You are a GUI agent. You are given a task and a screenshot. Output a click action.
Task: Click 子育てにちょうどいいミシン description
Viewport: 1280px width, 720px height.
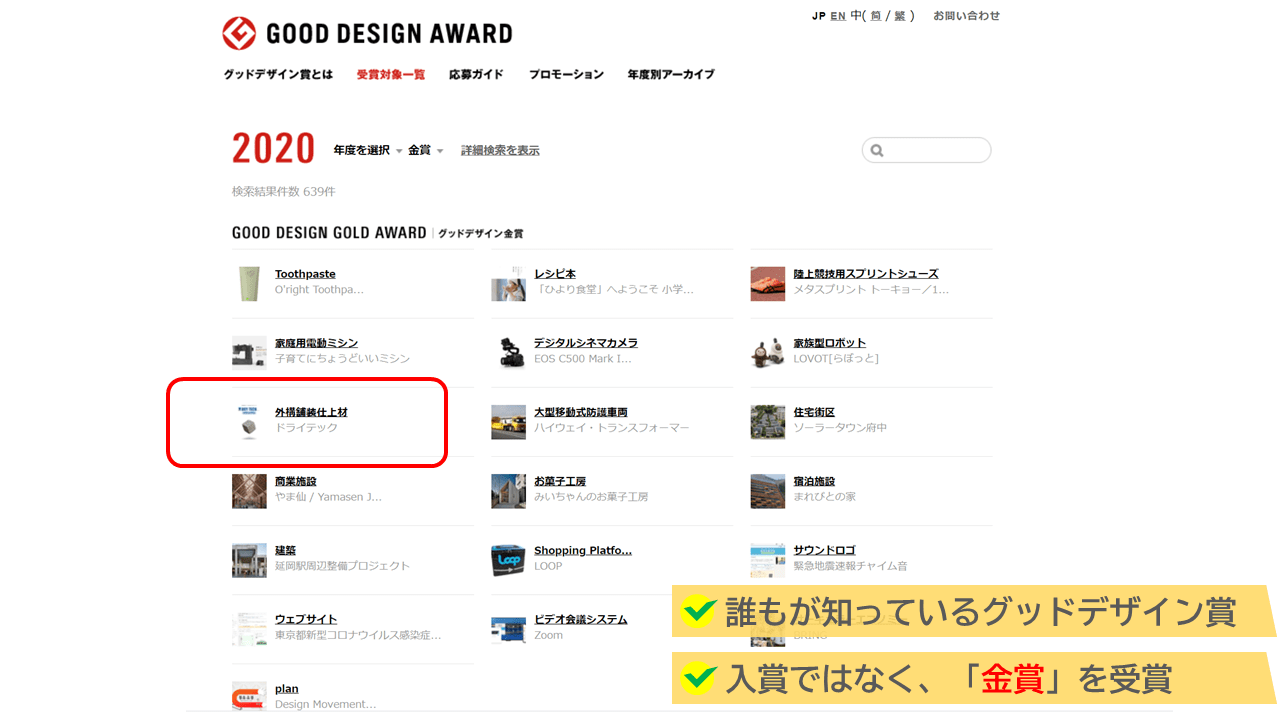[343, 358]
